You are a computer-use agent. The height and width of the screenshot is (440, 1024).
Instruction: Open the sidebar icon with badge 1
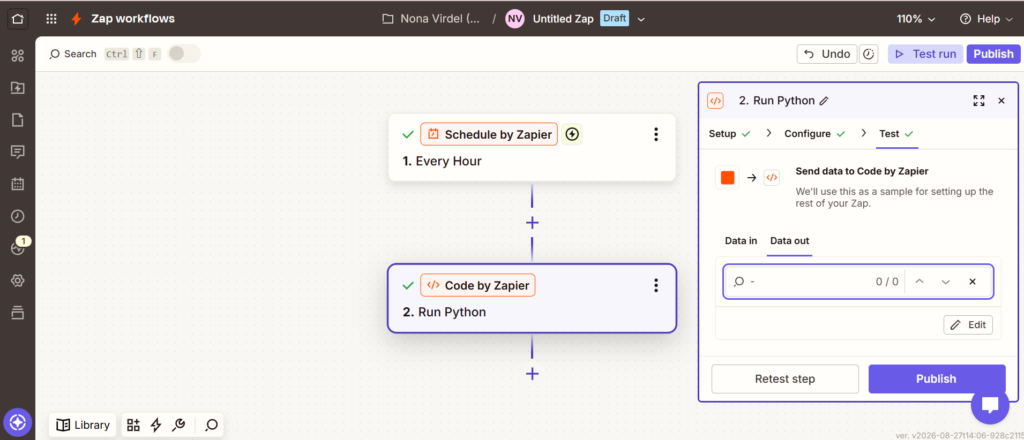coord(19,247)
